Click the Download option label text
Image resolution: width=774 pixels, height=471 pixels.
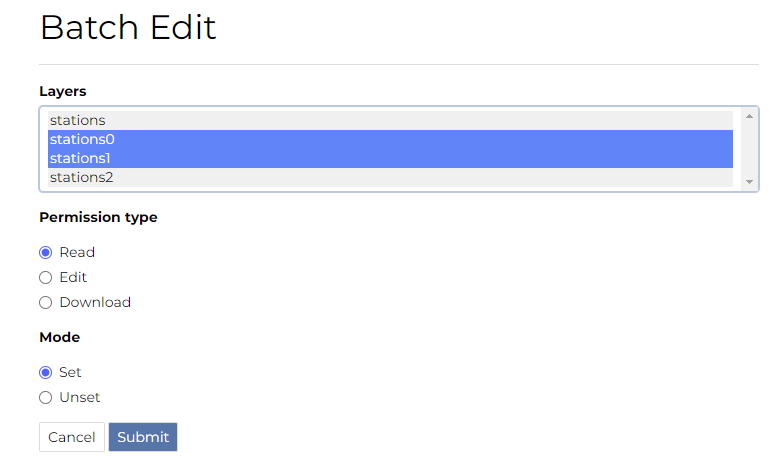(95, 302)
